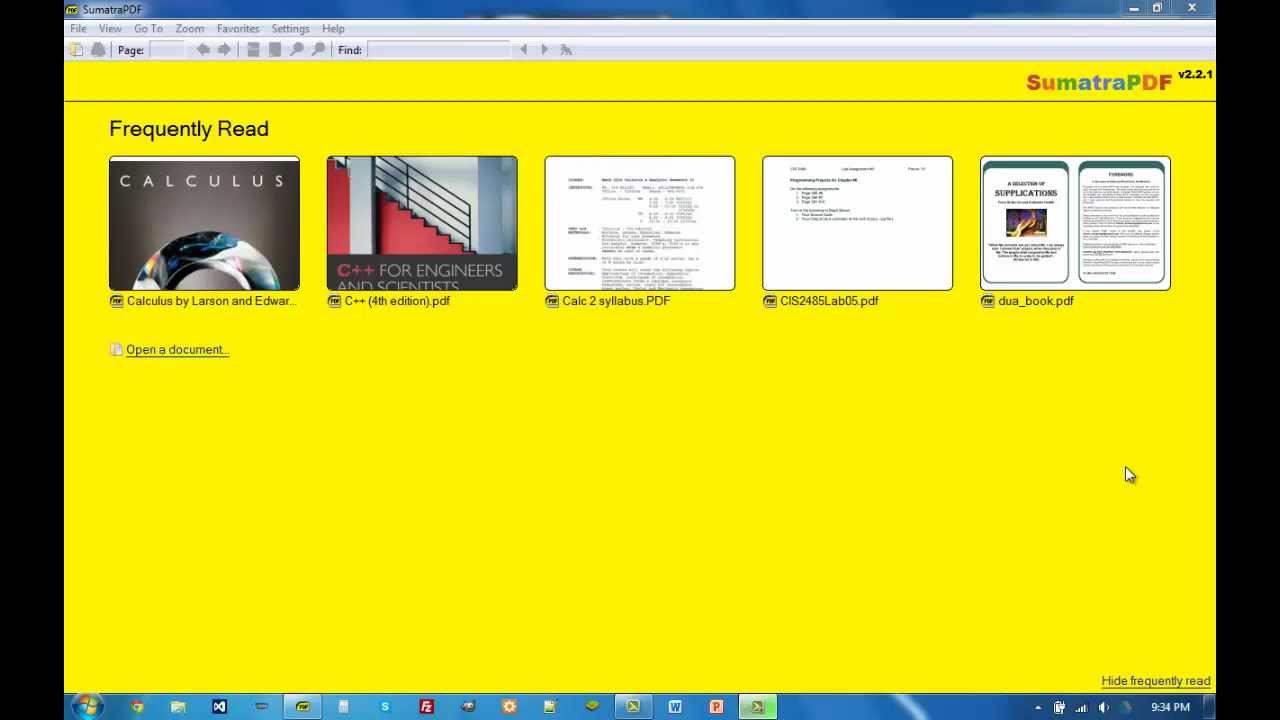This screenshot has height=720, width=1280.
Task: Click 'CIS2485Lab05.pdf' file name
Action: (x=829, y=301)
